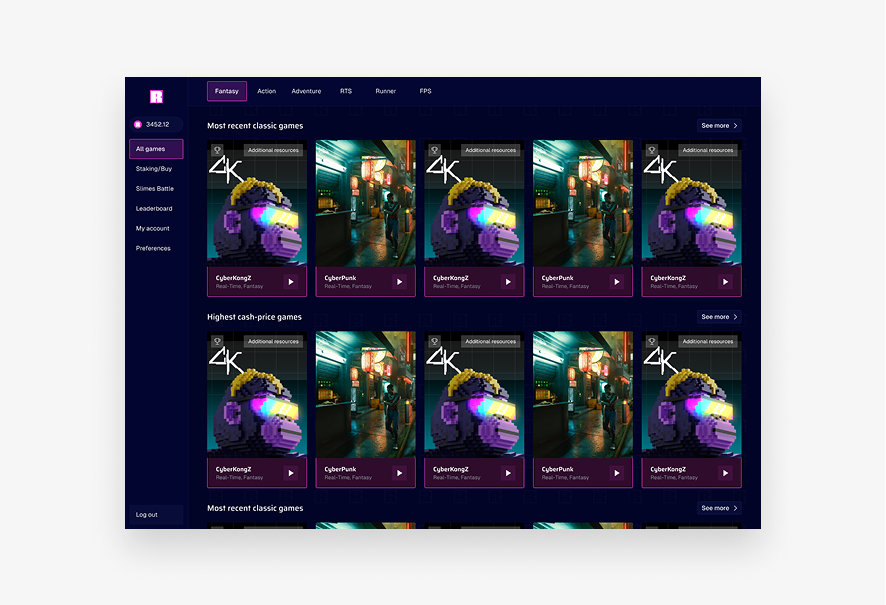Click the Log out button
Viewport: 886px width, 605px height.
point(145,515)
